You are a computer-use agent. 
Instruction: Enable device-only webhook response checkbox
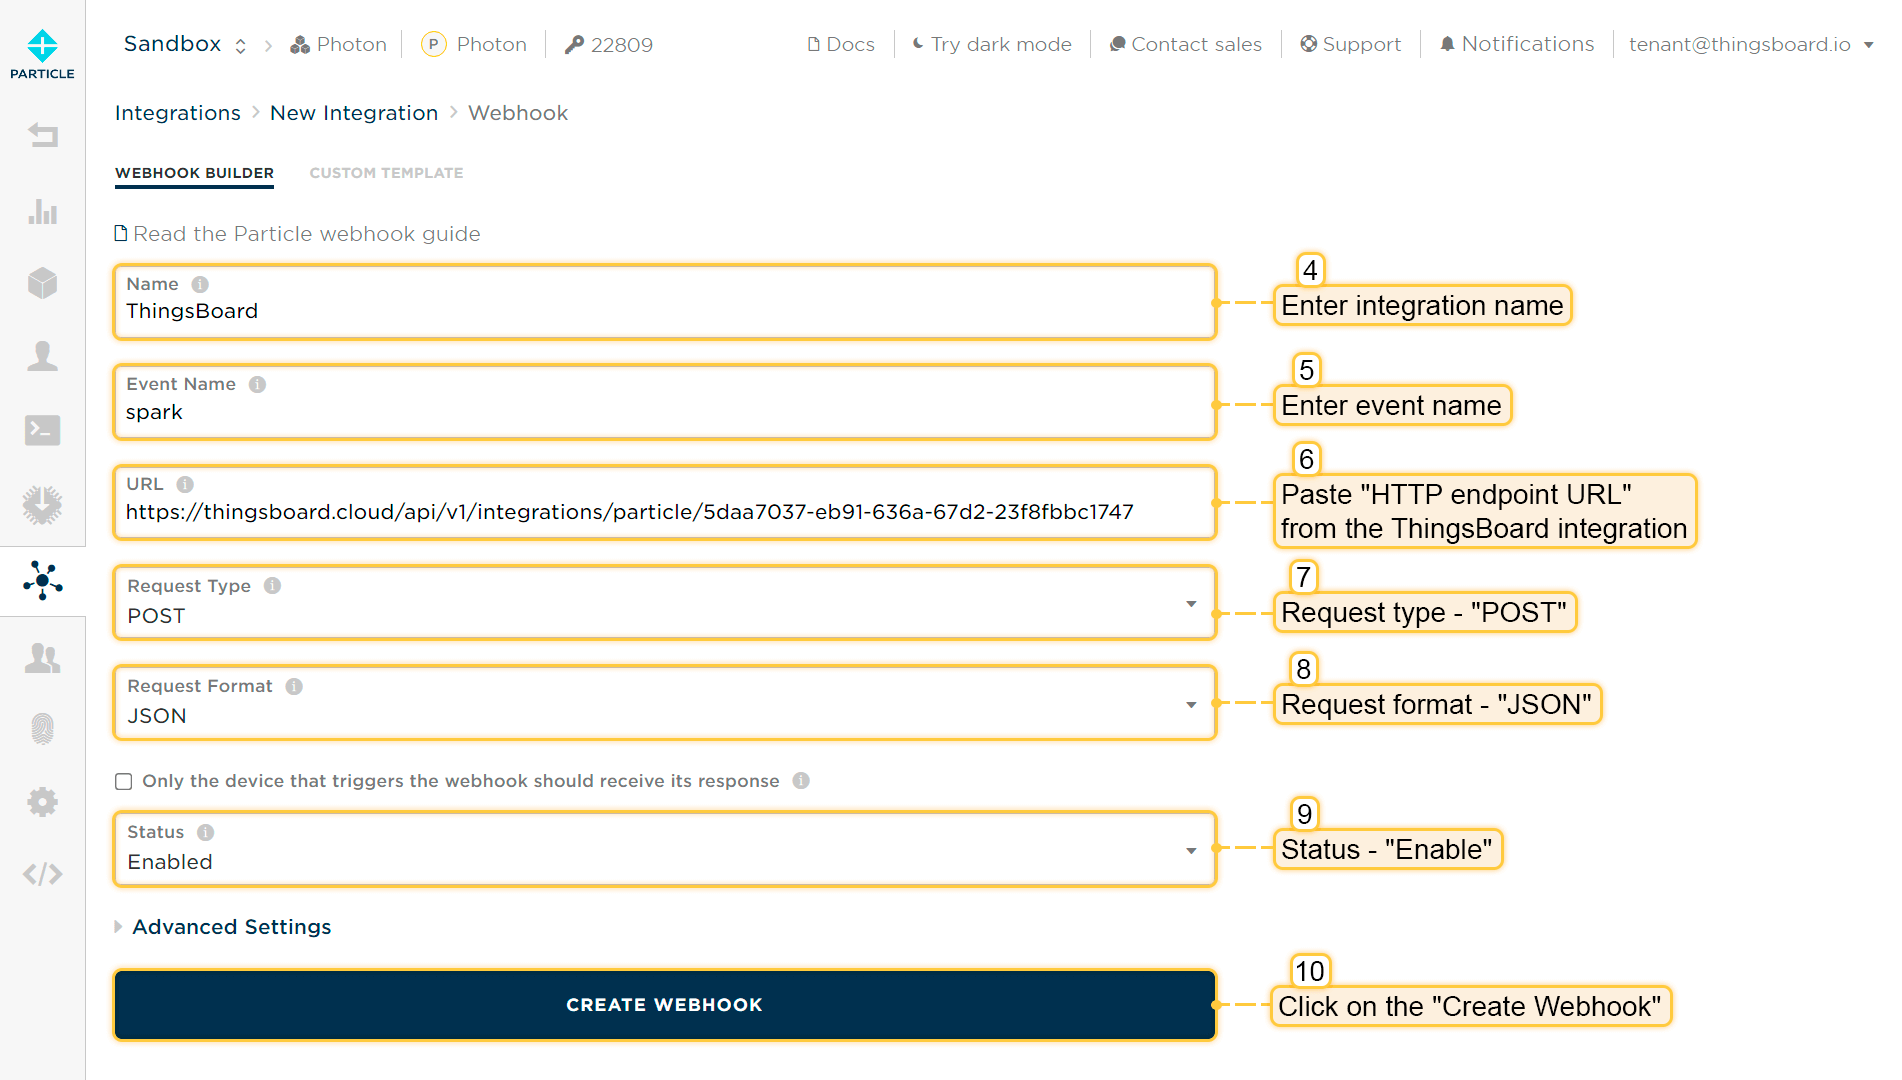point(124,781)
